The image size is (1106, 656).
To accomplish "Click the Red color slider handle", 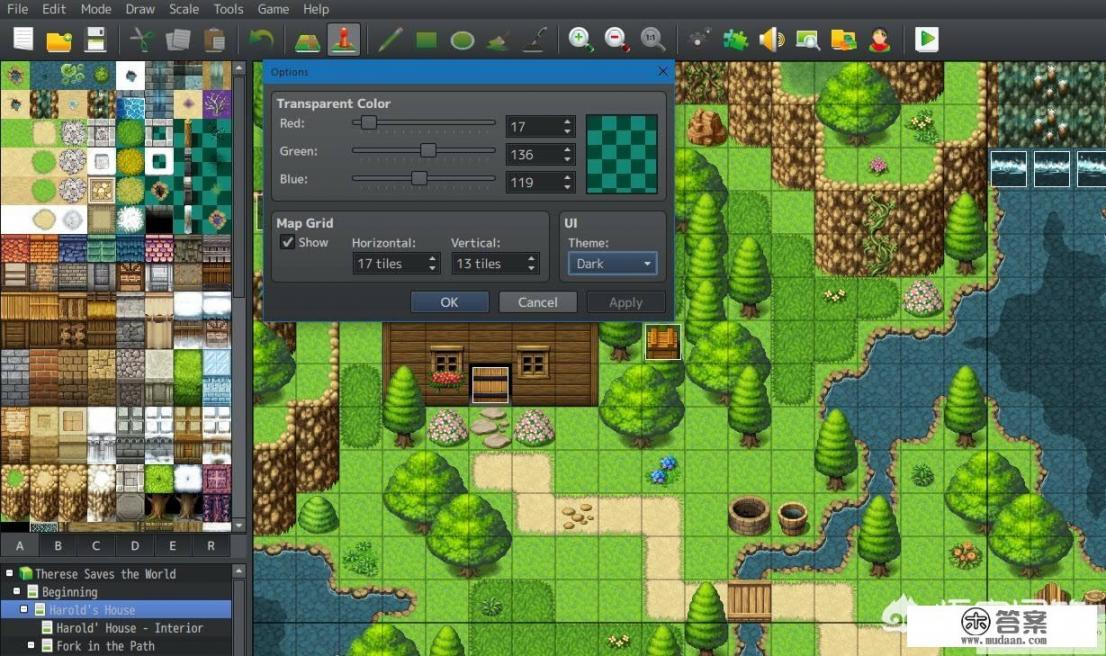I will 368,123.
